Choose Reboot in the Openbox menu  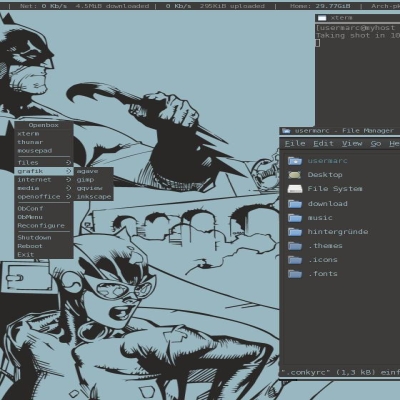[43, 246]
